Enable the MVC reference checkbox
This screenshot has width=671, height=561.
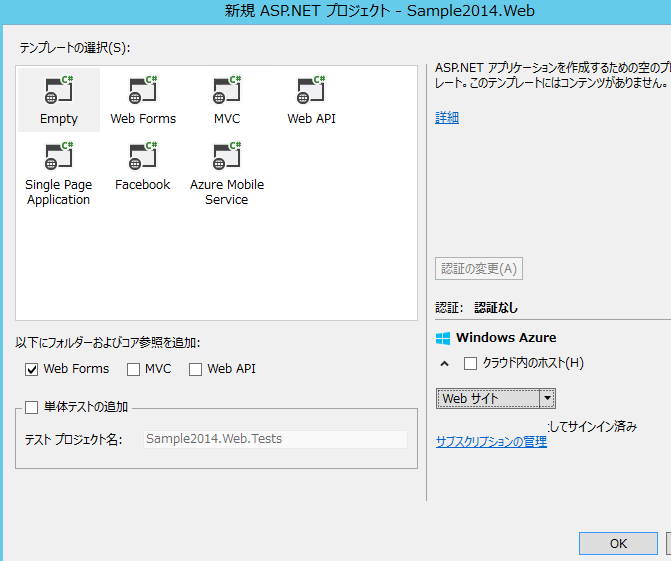click(133, 369)
